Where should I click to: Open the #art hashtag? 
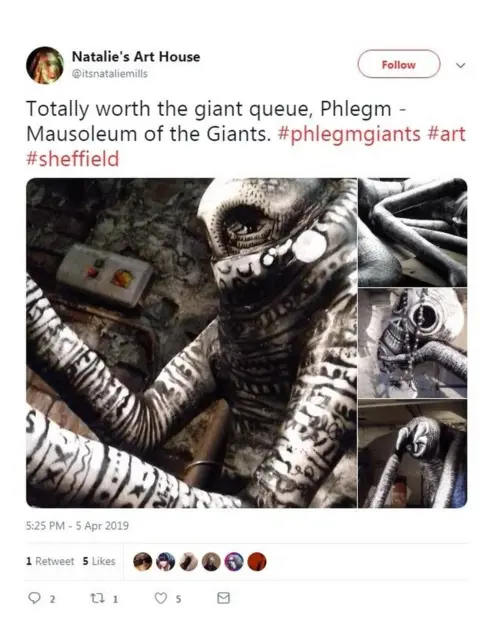click(x=446, y=134)
